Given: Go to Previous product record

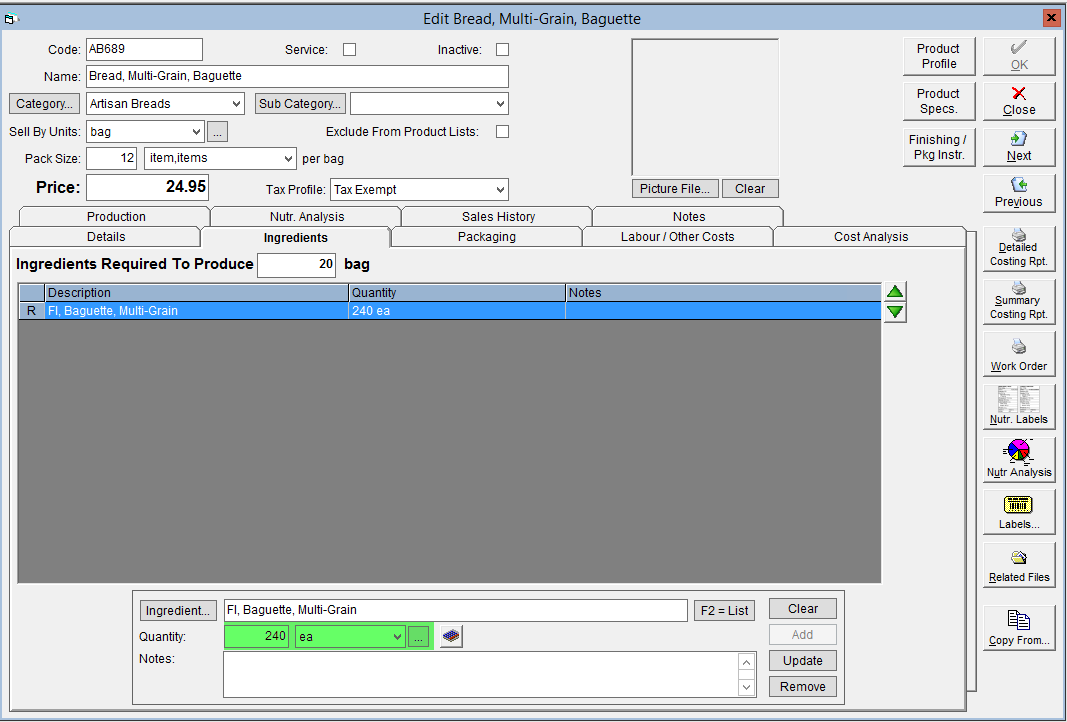Looking at the screenshot, I should click(1019, 193).
